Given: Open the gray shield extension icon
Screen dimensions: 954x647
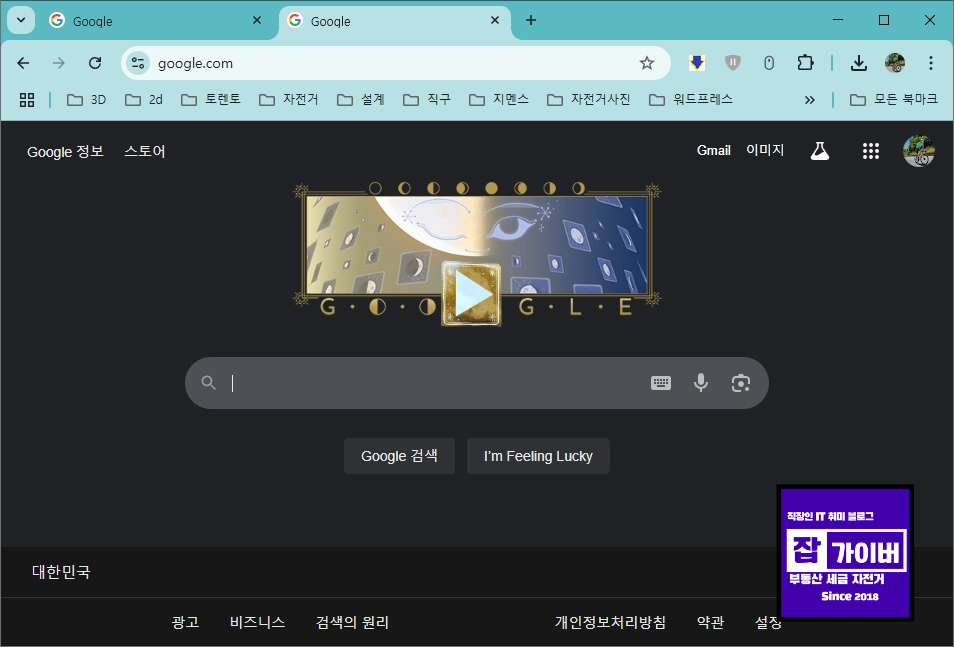Looking at the screenshot, I should pyautogui.click(x=733, y=63).
